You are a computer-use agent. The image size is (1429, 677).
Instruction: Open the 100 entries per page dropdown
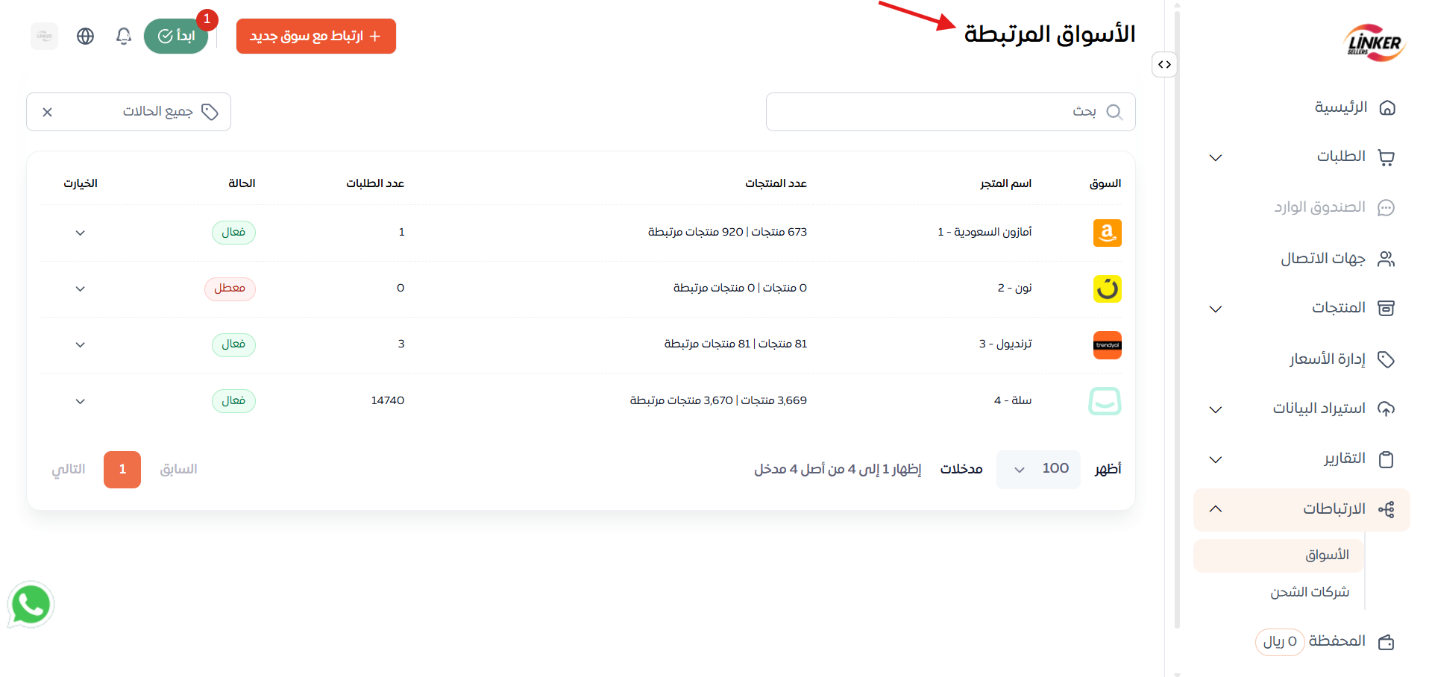click(1038, 469)
